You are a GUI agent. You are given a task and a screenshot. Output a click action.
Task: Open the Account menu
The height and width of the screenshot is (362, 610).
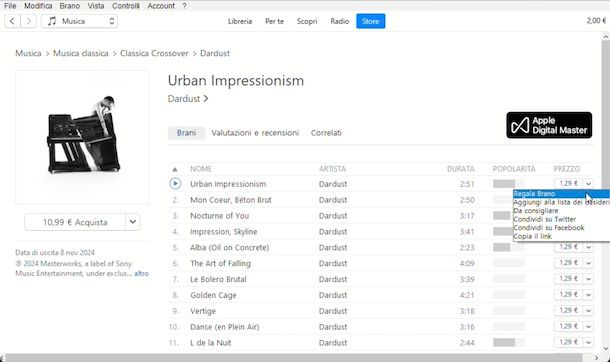pyautogui.click(x=161, y=6)
